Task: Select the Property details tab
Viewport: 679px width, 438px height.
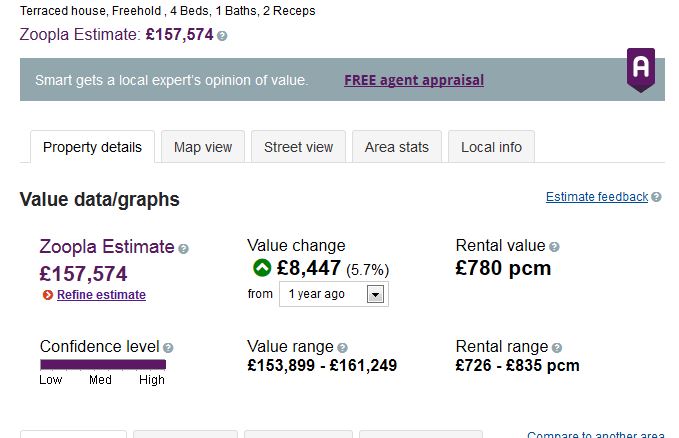Action: tap(92, 147)
